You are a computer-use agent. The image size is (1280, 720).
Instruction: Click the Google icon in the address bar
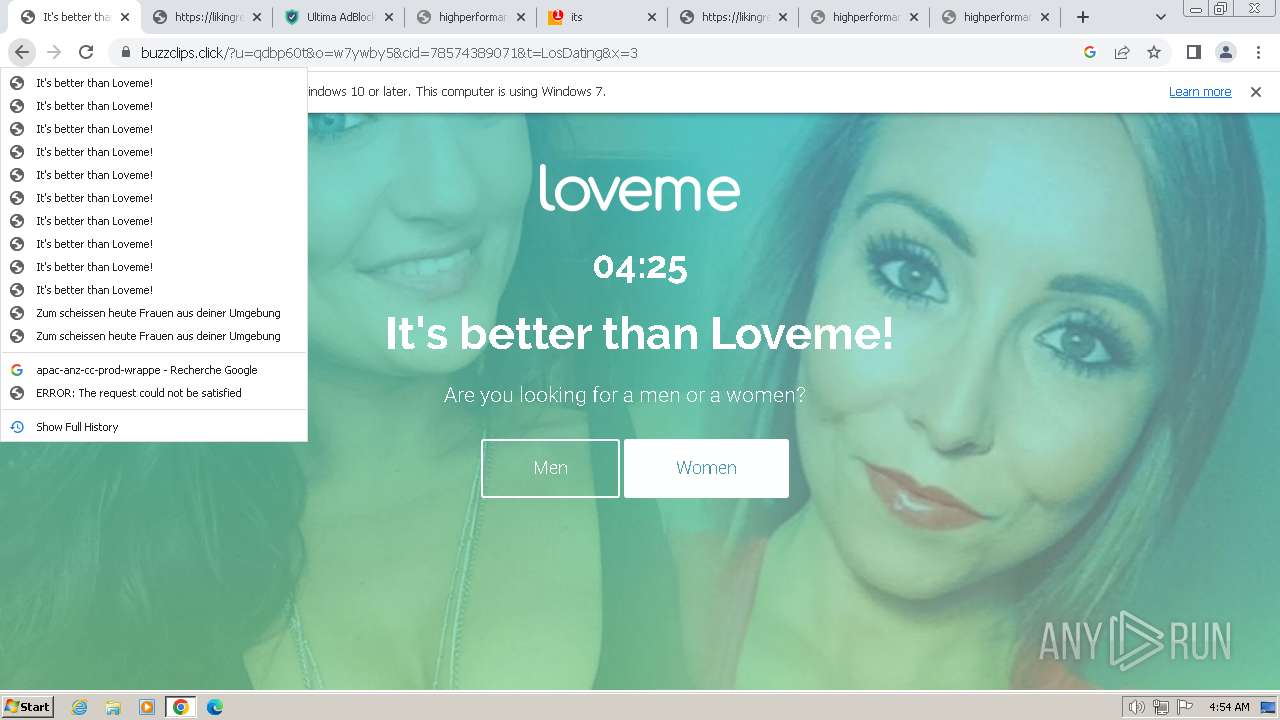1090,53
